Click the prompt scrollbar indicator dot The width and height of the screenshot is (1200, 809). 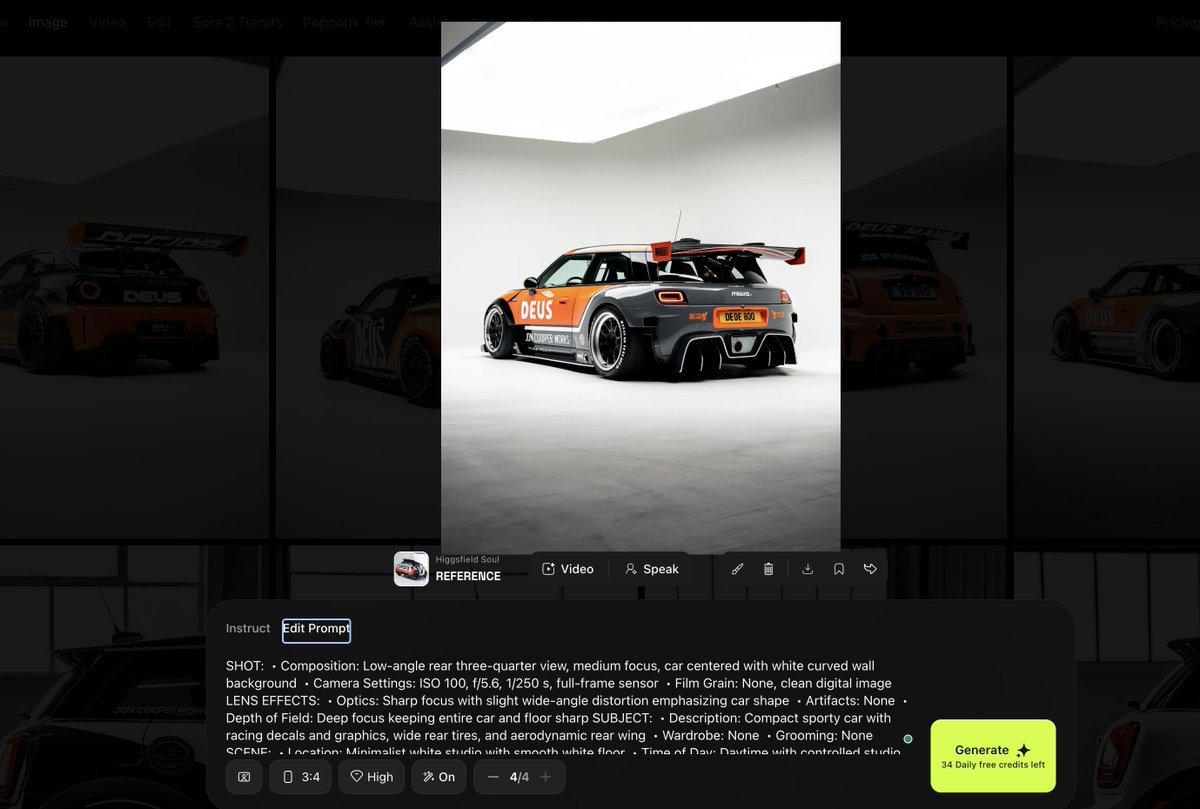pyautogui.click(x=908, y=739)
